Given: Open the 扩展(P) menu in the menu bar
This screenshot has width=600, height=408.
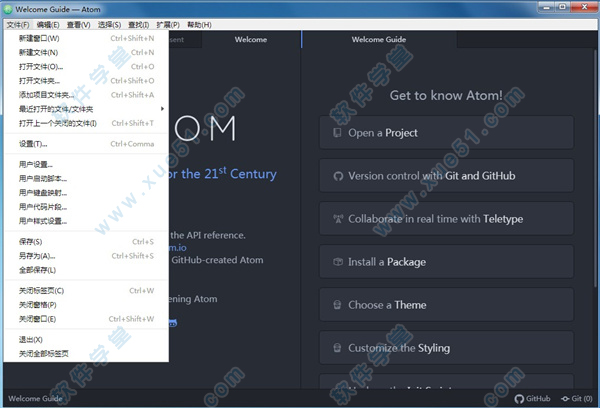Looking at the screenshot, I should click(168, 25).
